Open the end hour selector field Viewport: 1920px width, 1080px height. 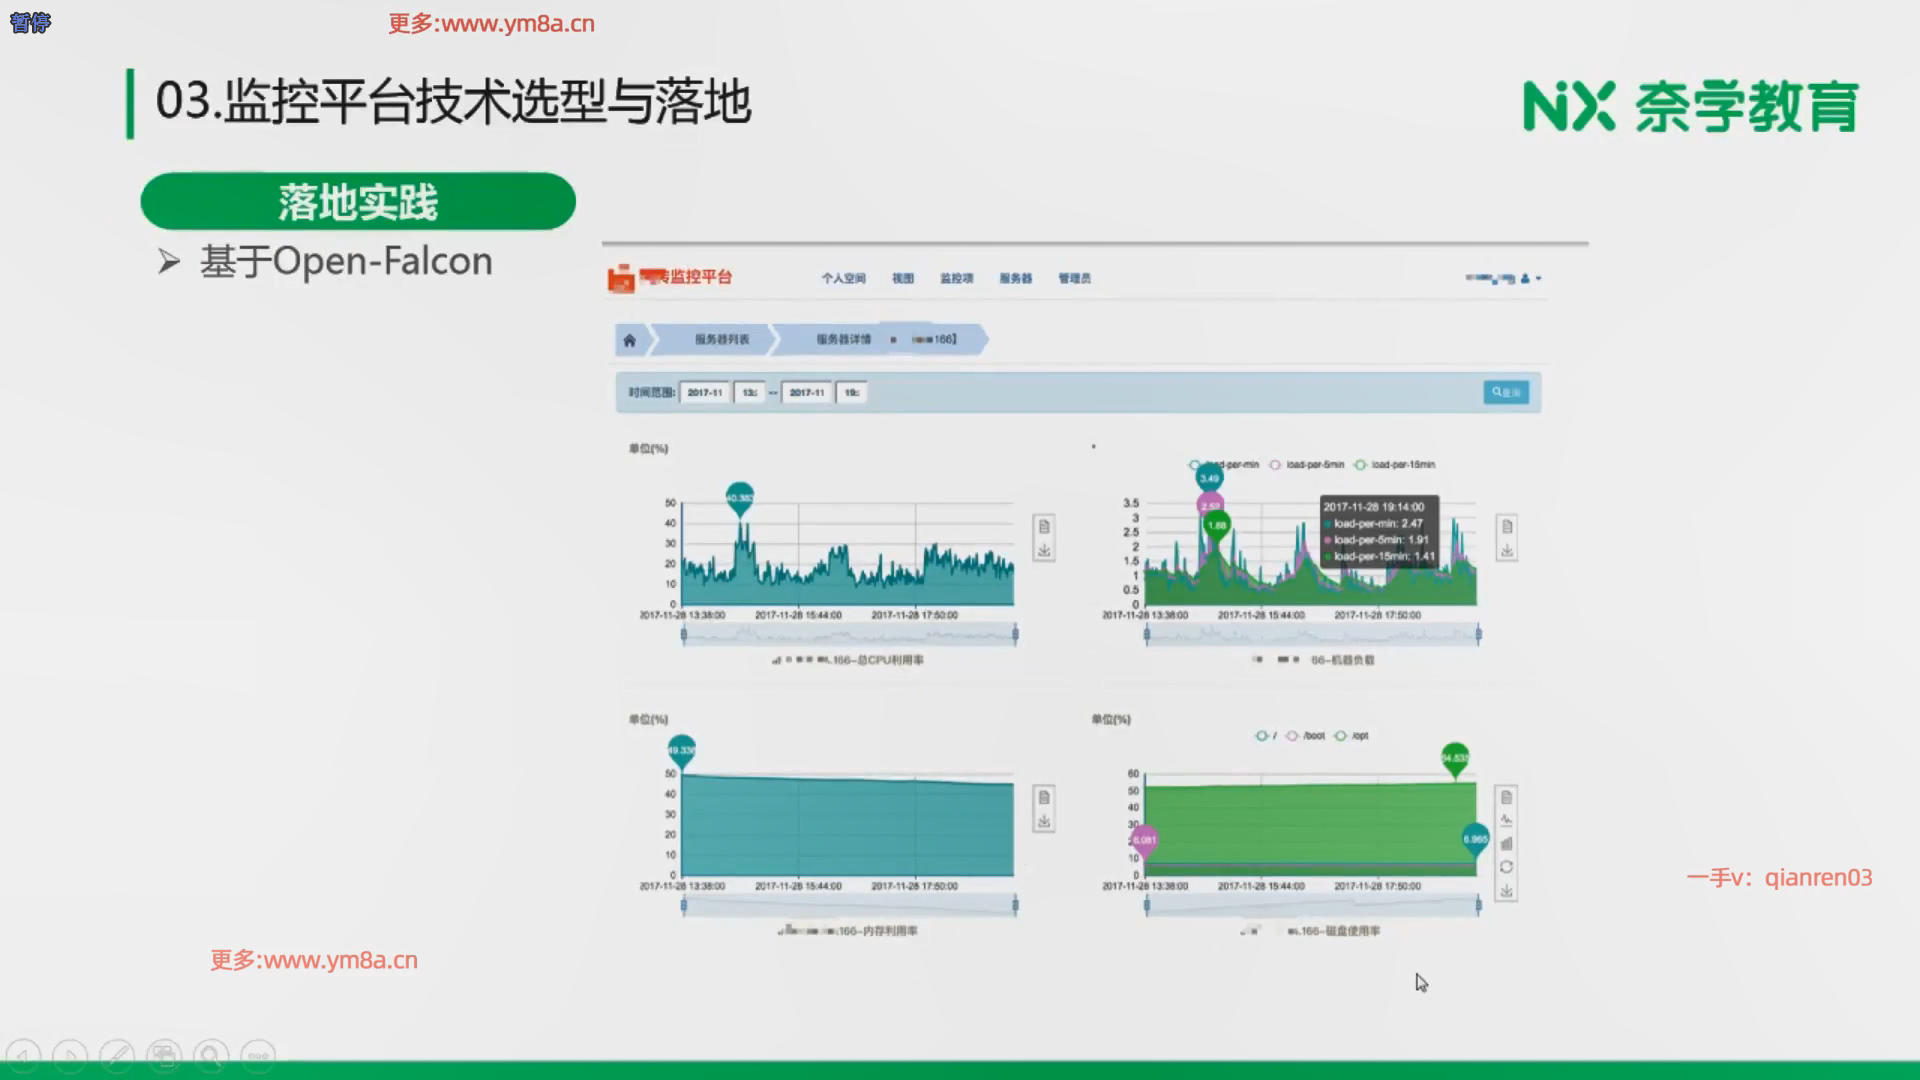pyautogui.click(x=851, y=393)
